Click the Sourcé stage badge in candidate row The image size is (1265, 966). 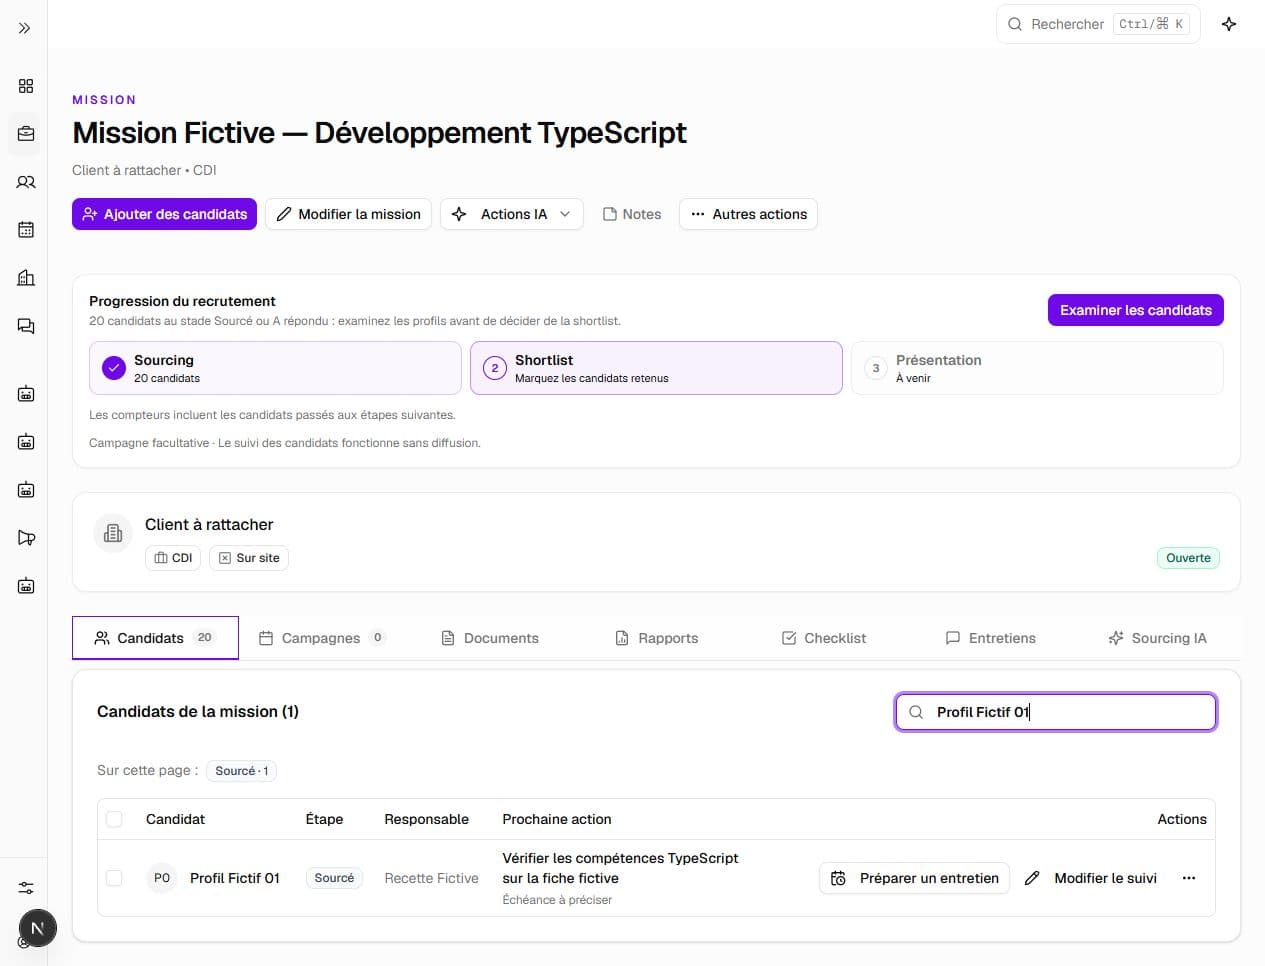pyautogui.click(x=334, y=878)
